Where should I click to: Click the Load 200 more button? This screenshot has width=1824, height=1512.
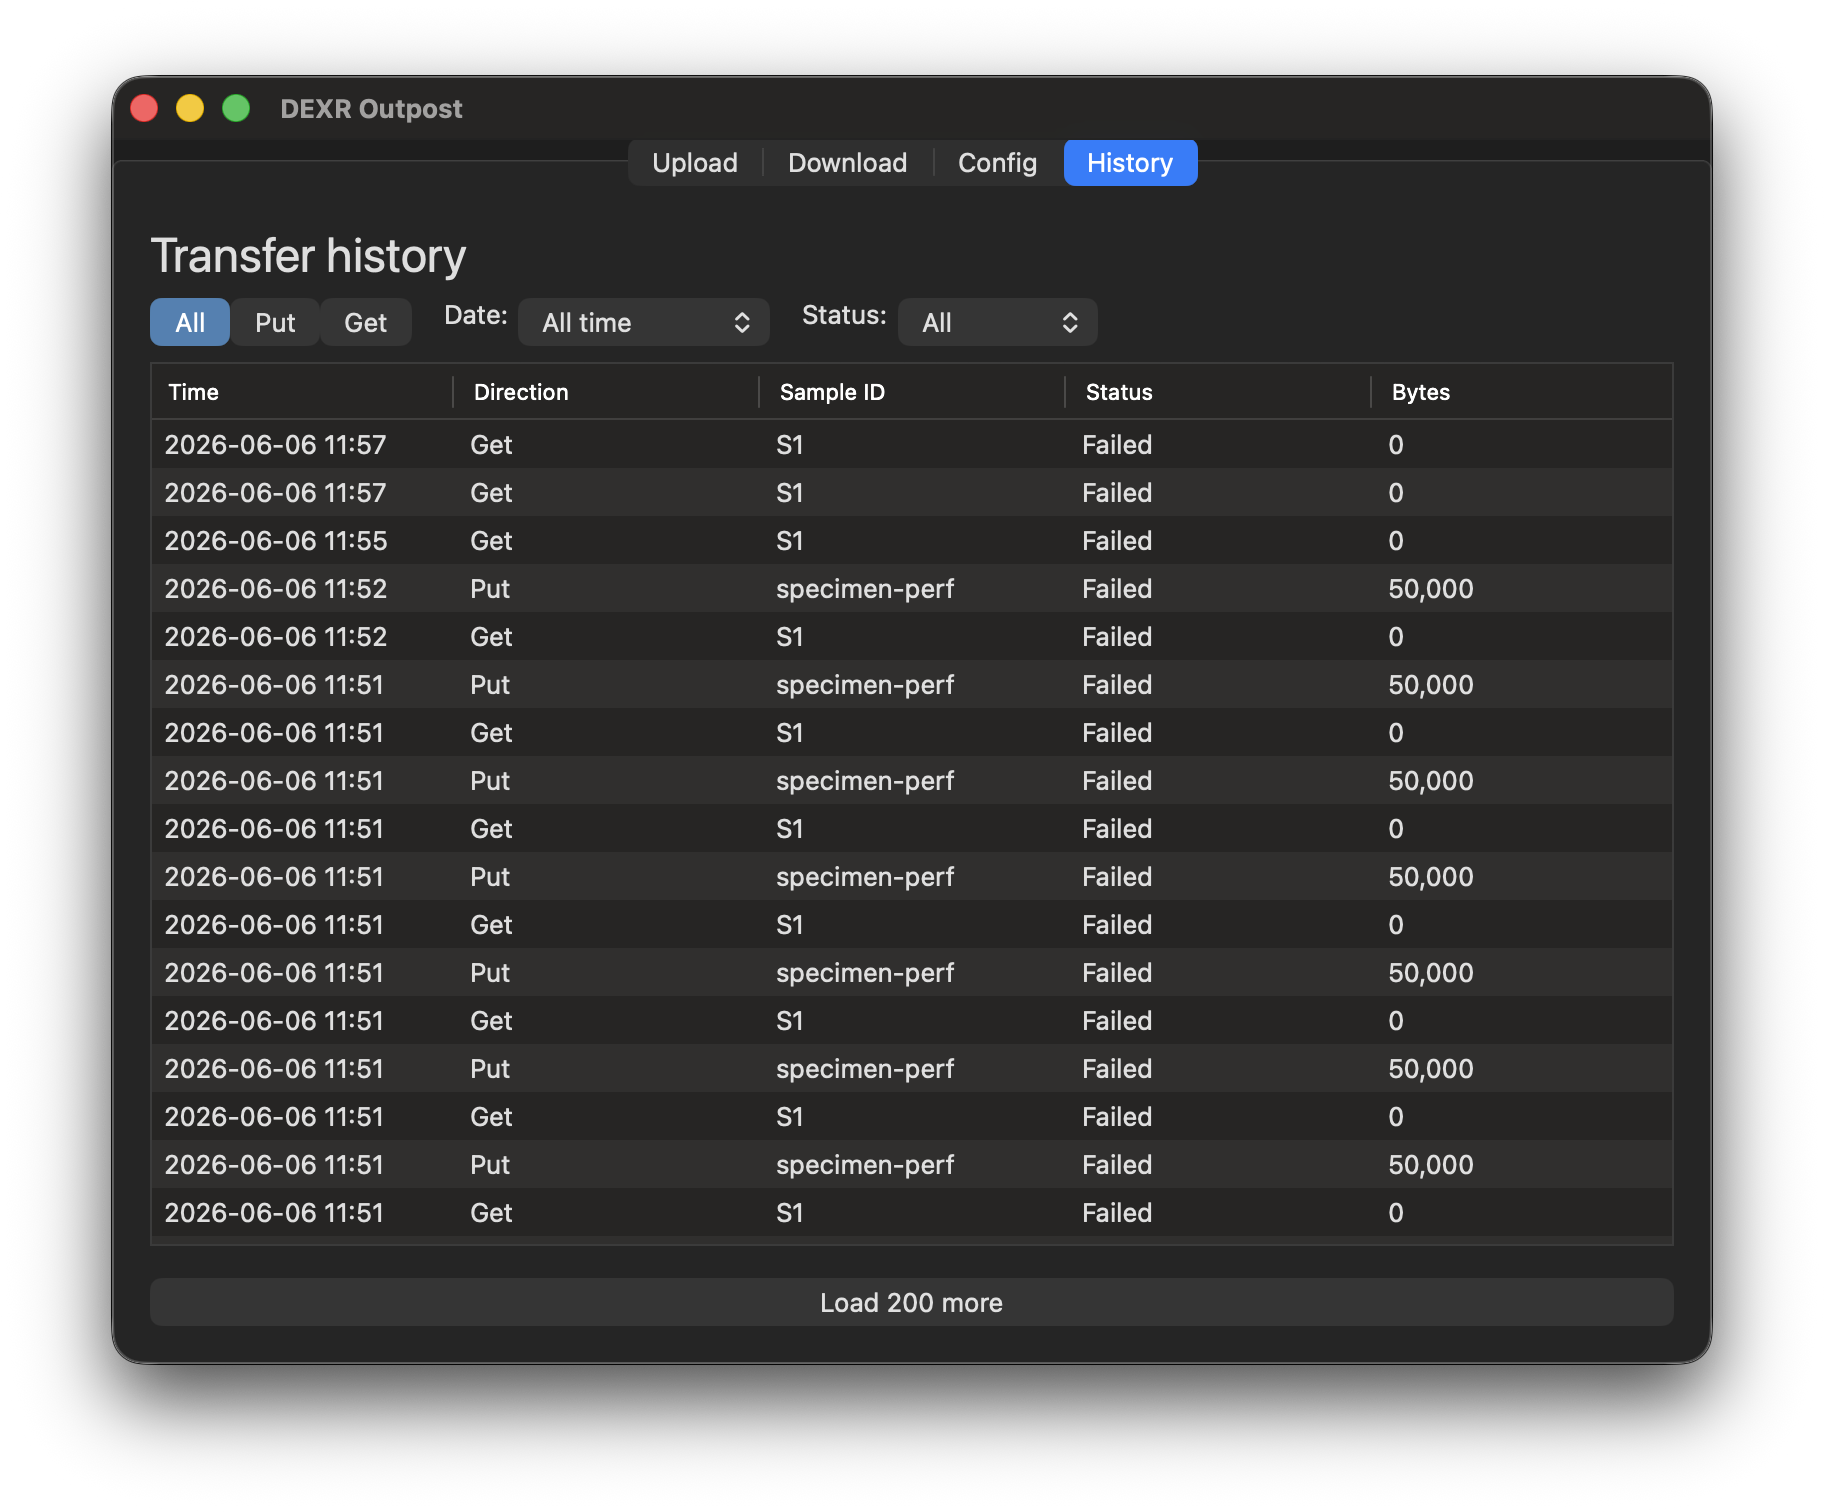click(912, 1302)
